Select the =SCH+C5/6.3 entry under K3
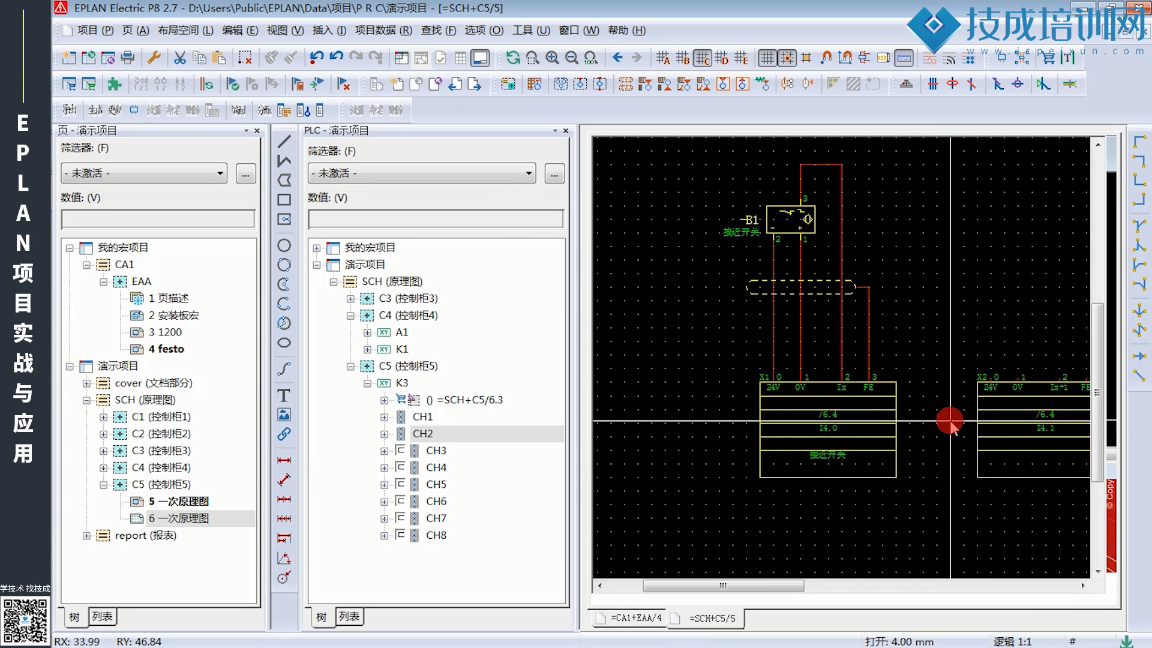Image resolution: width=1152 pixels, height=648 pixels. point(464,400)
